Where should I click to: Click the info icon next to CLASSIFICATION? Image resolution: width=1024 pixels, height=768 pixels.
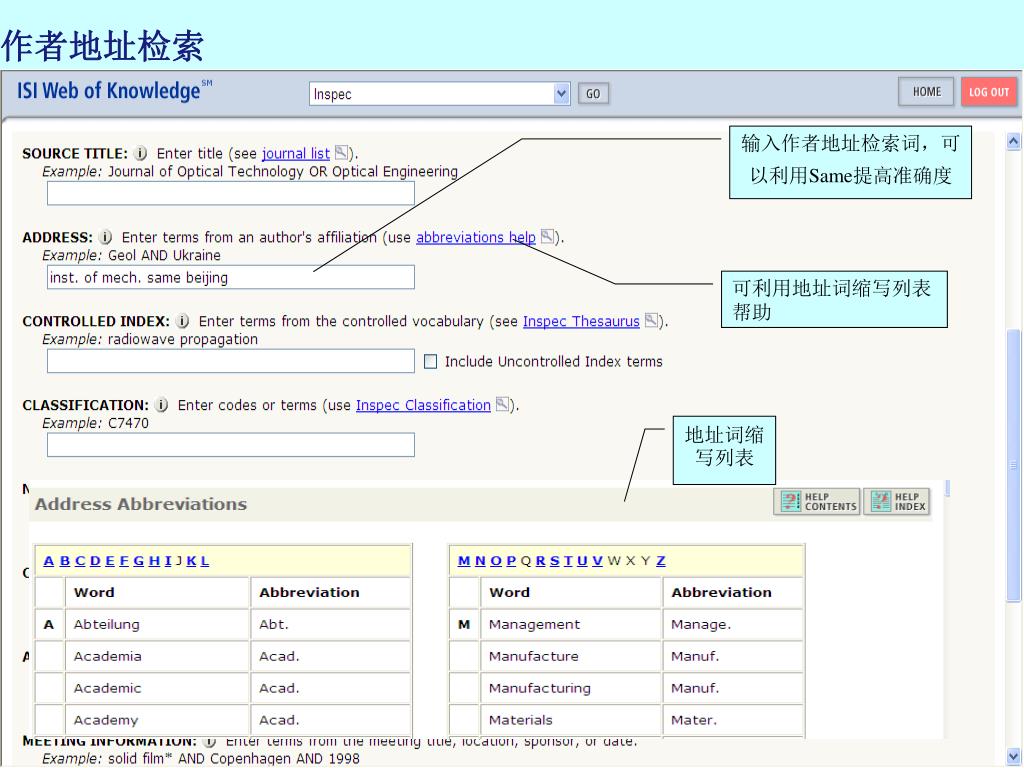click(162, 405)
